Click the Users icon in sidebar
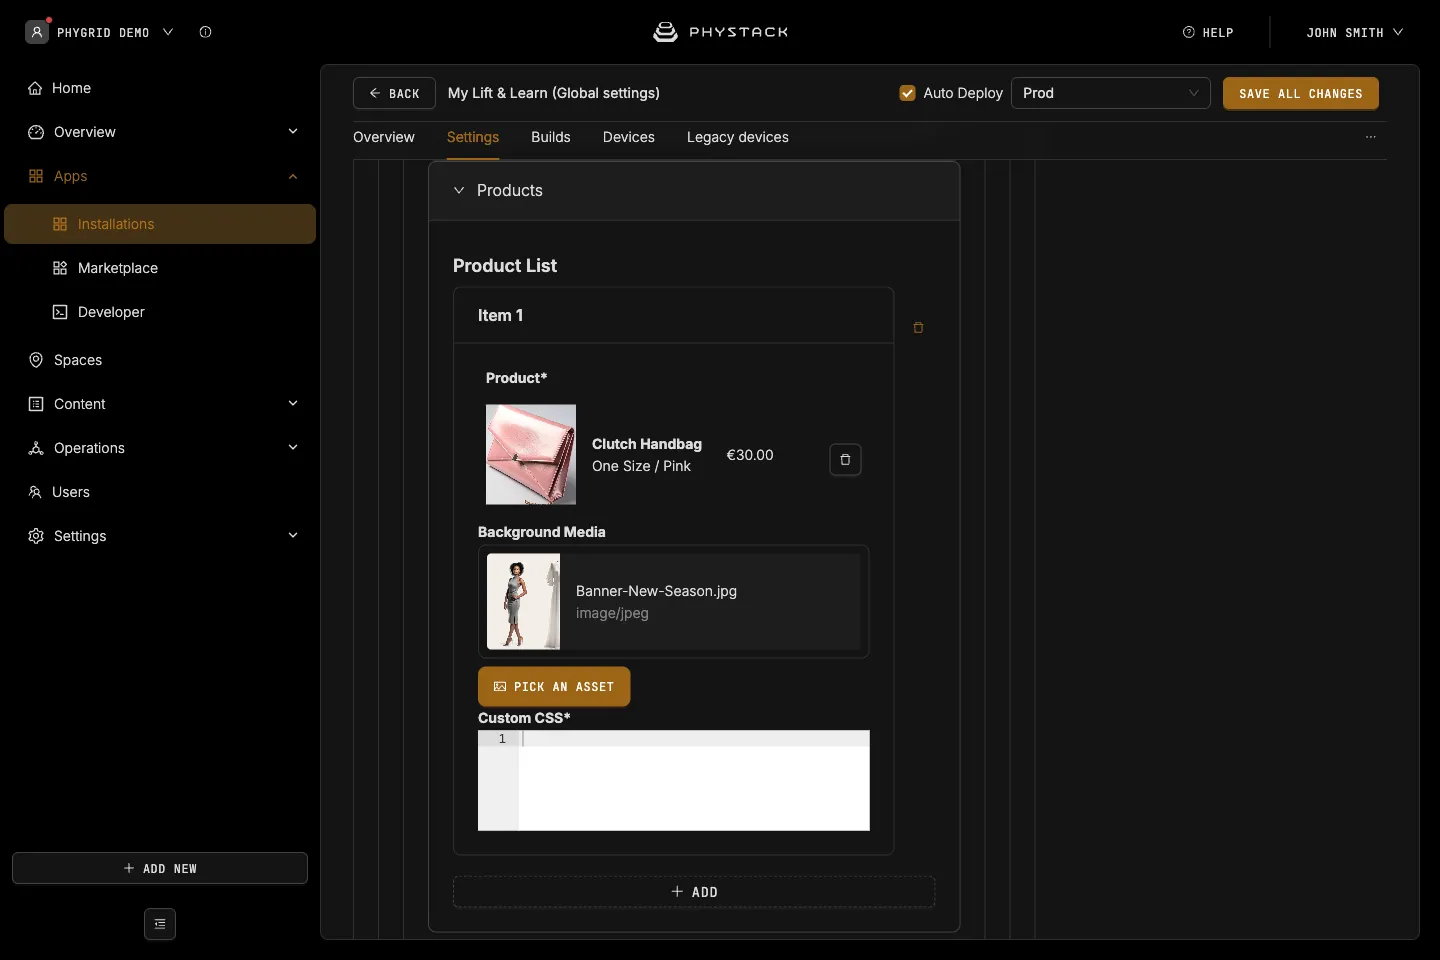 coord(35,492)
